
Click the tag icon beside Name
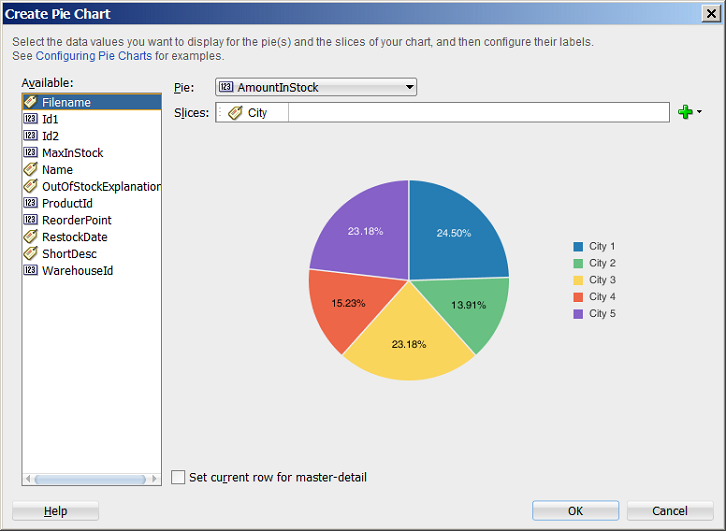click(31, 169)
